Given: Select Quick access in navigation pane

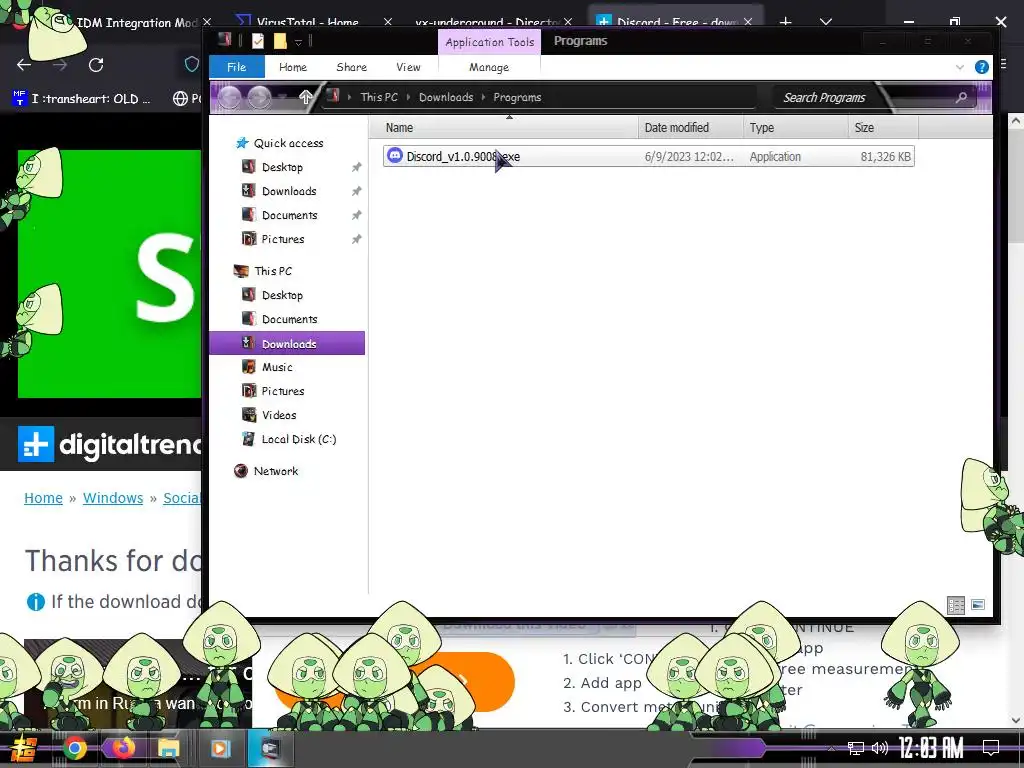Looking at the screenshot, I should (288, 143).
